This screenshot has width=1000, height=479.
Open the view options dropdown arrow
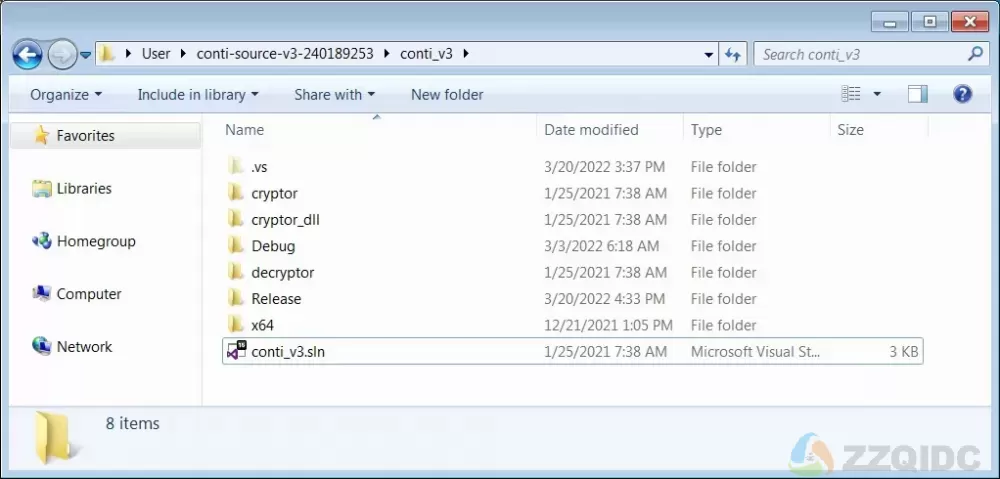(877, 94)
